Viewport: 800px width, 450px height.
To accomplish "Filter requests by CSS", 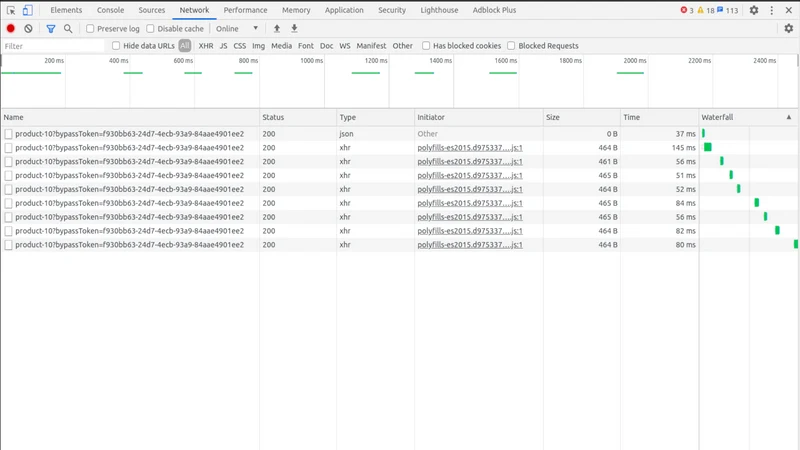I will (x=240, y=46).
